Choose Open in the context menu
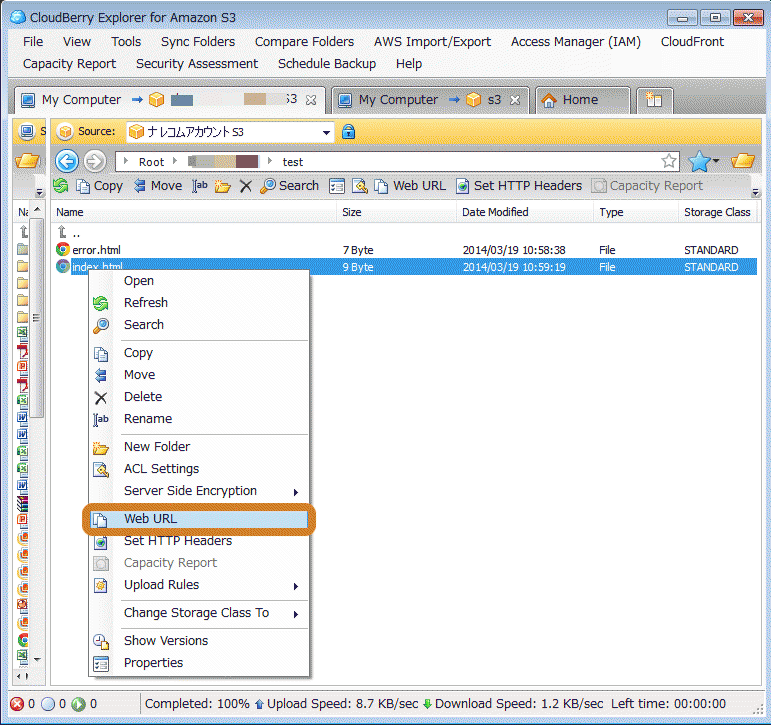771x725 pixels. tap(199, 281)
